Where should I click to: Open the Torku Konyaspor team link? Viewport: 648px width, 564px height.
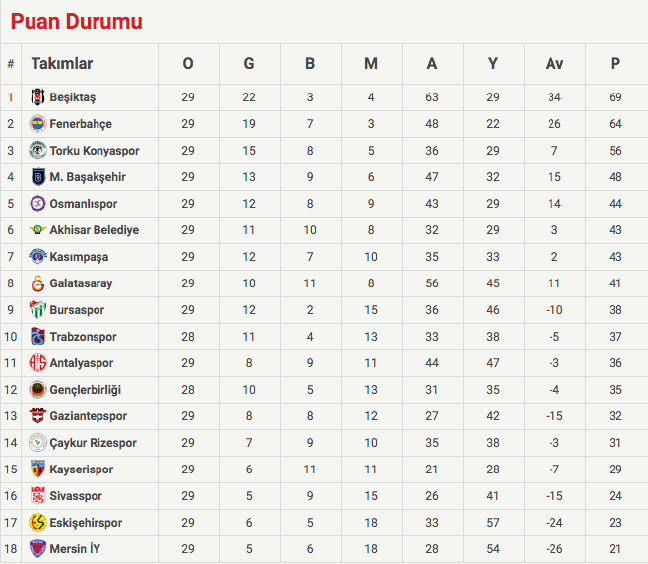[94, 151]
